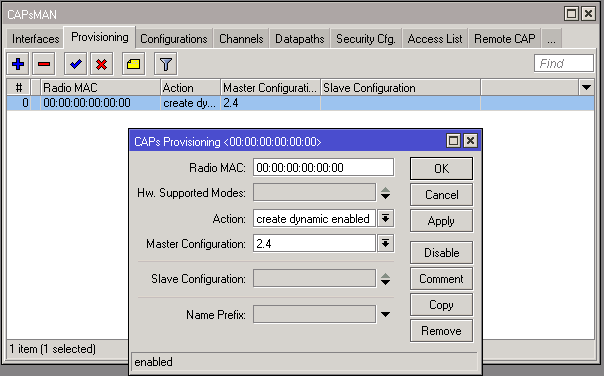Go to the Channels tab
The height and width of the screenshot is (376, 604).
pos(241,39)
